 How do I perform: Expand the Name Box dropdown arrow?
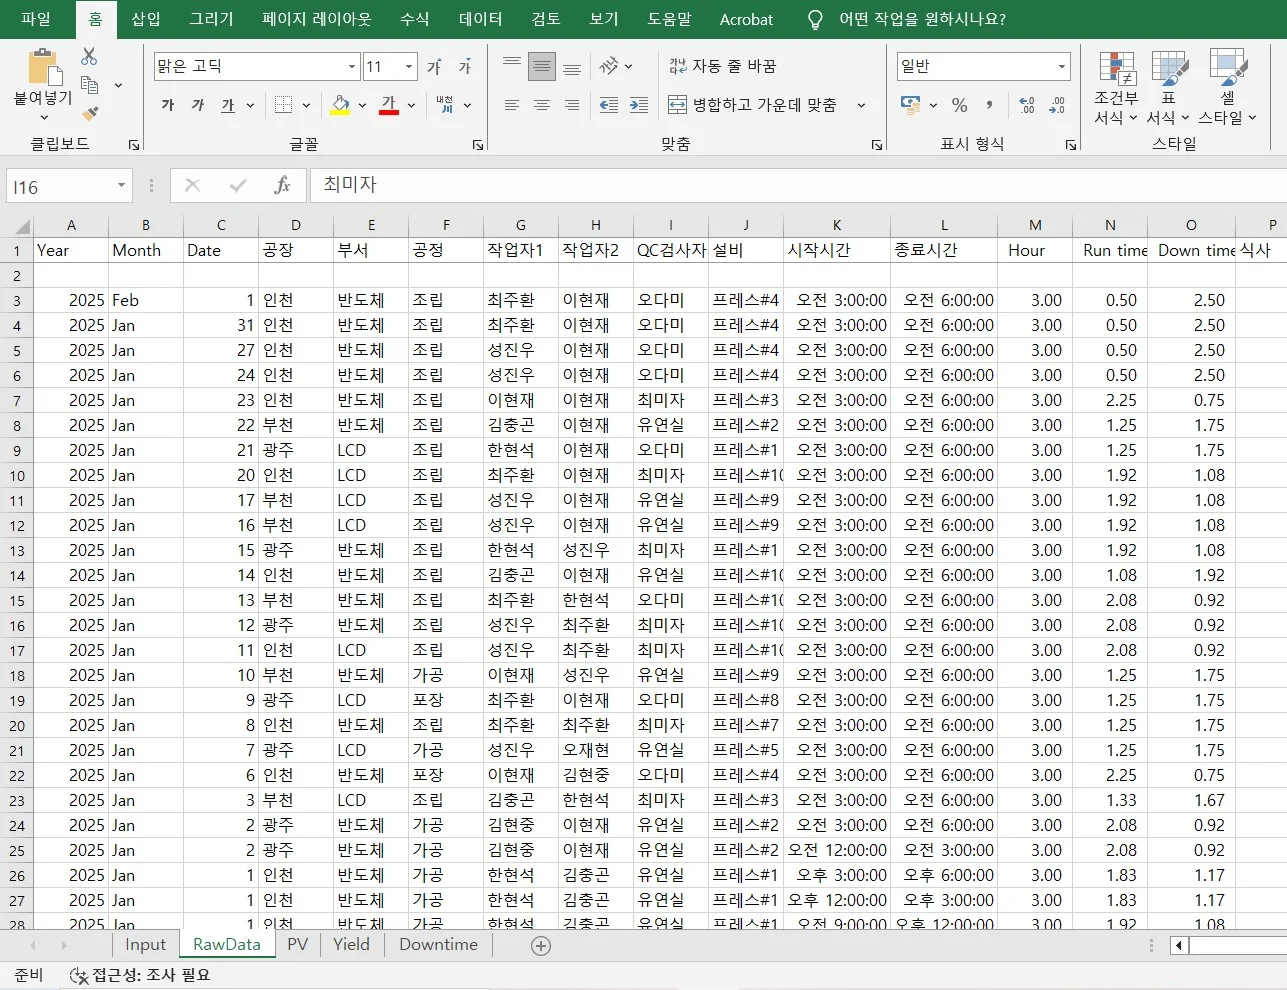[x=121, y=186]
